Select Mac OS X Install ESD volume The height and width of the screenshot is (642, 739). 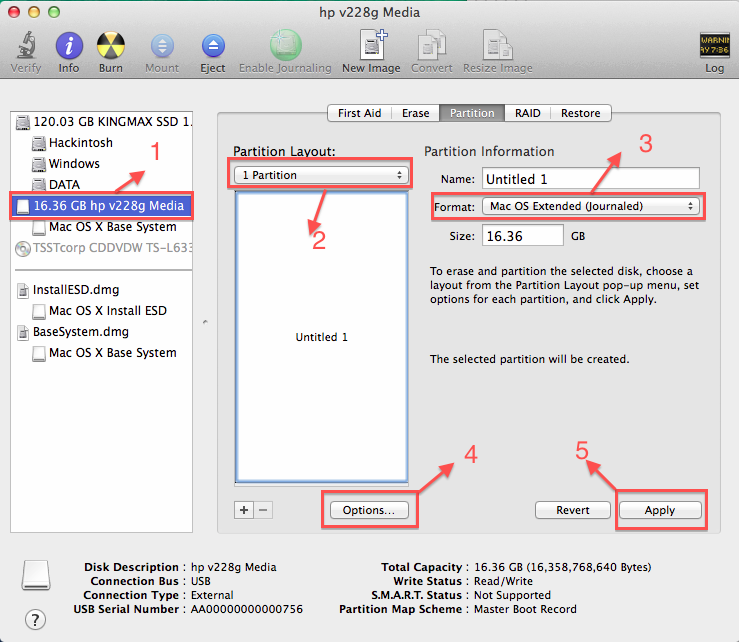(101, 311)
